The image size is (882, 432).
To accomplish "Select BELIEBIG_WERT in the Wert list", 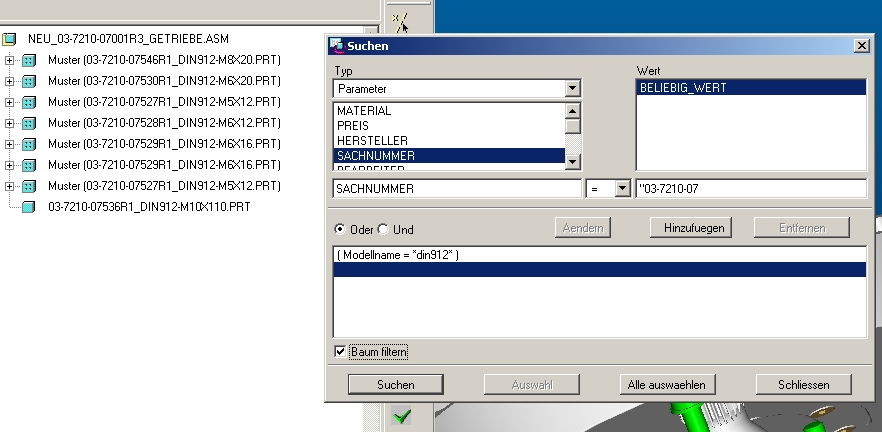I will pyautogui.click(x=751, y=88).
